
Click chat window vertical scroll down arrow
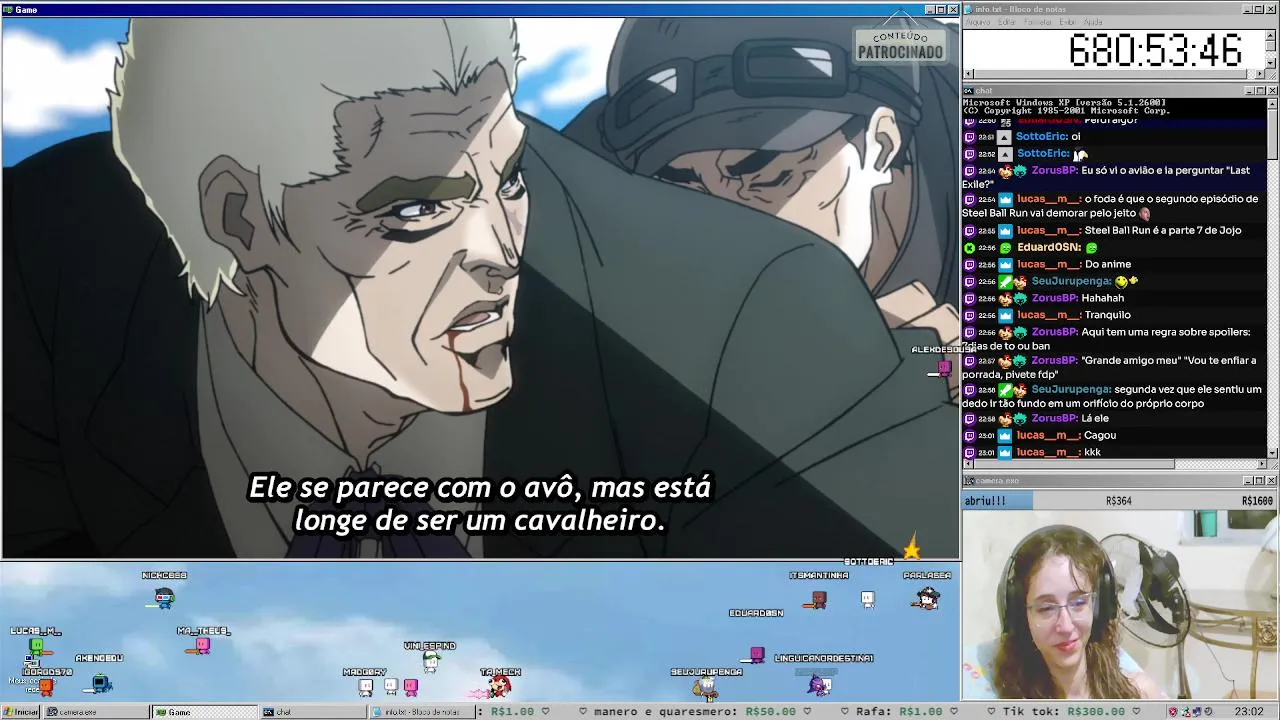pyautogui.click(x=1272, y=453)
